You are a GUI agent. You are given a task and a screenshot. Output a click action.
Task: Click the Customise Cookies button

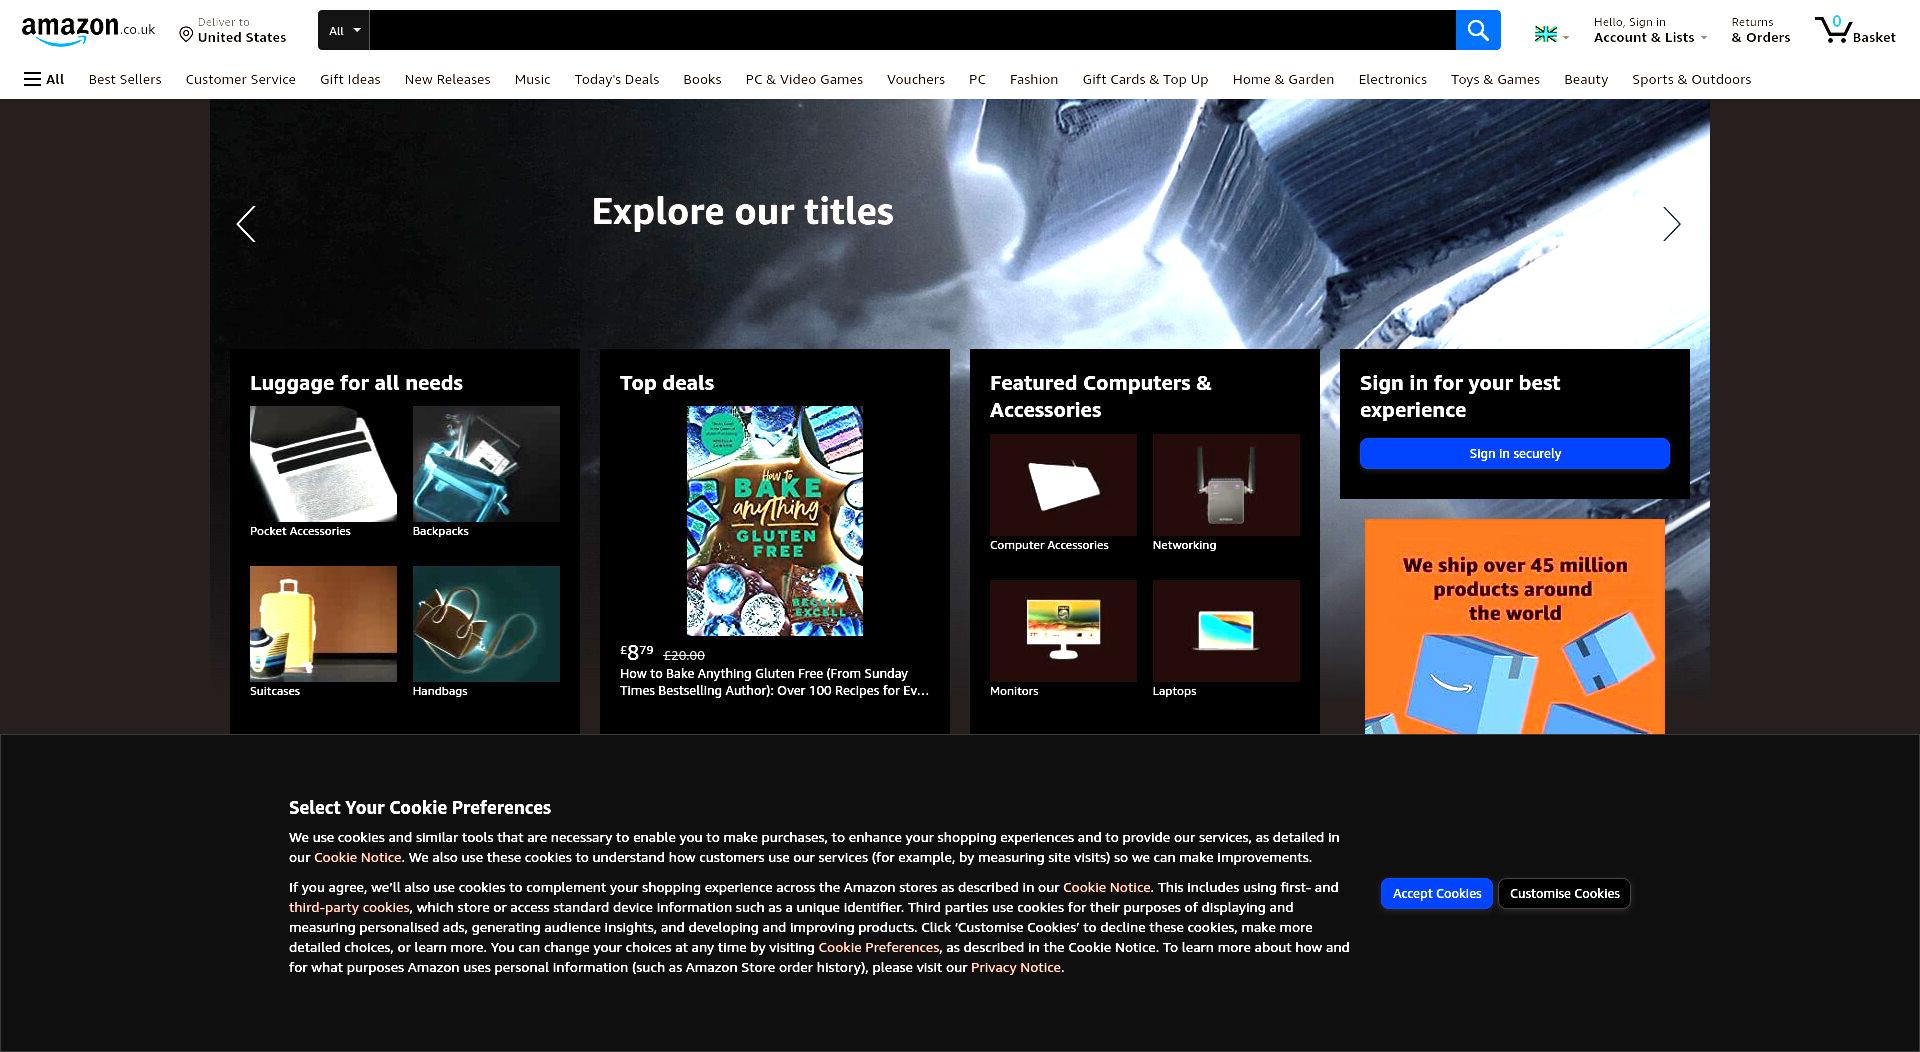coord(1564,894)
